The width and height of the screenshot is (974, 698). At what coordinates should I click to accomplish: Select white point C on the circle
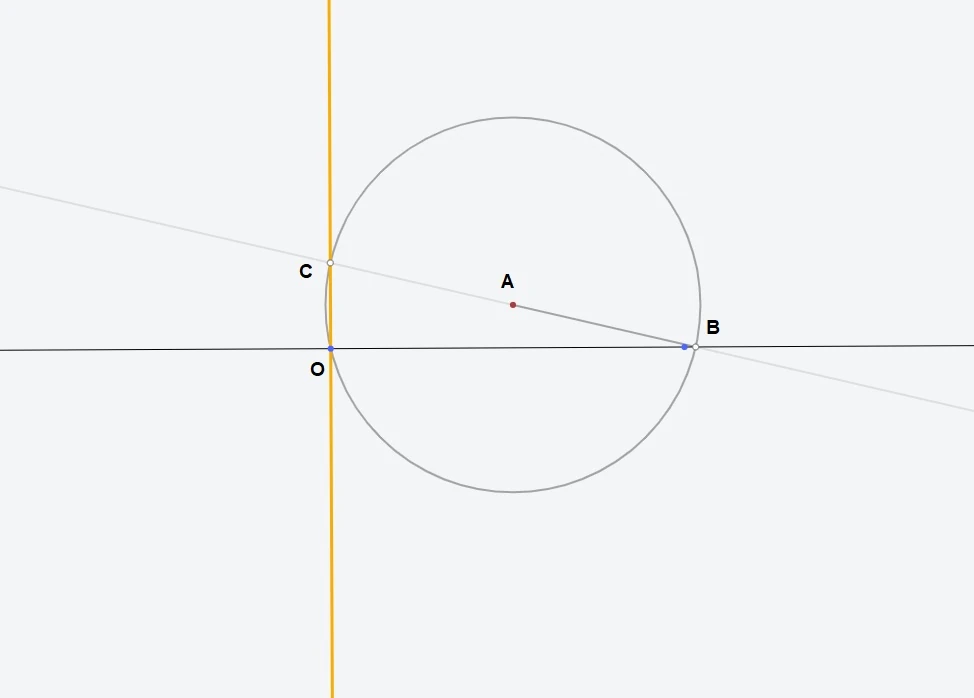(x=330, y=263)
